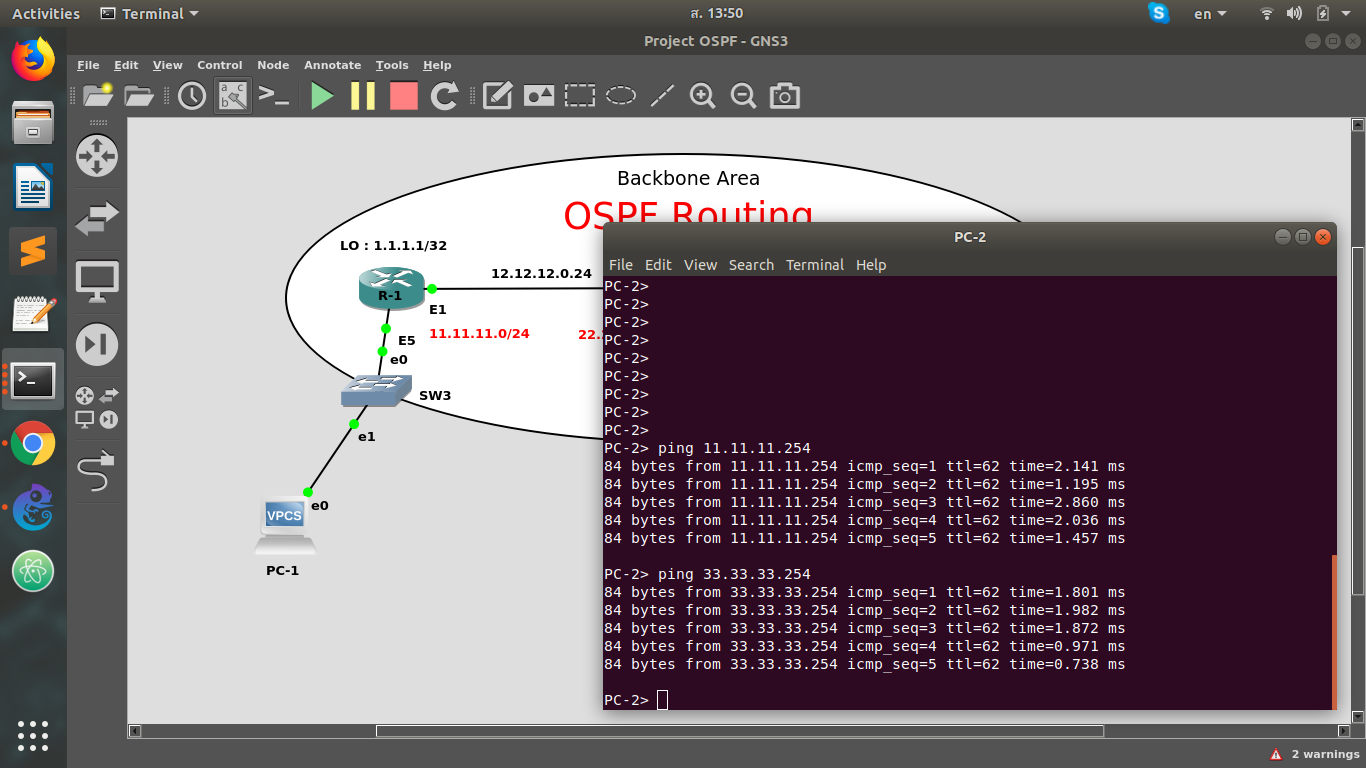Open the Tools menu in GNS3
This screenshot has width=1366, height=768.
point(392,65)
